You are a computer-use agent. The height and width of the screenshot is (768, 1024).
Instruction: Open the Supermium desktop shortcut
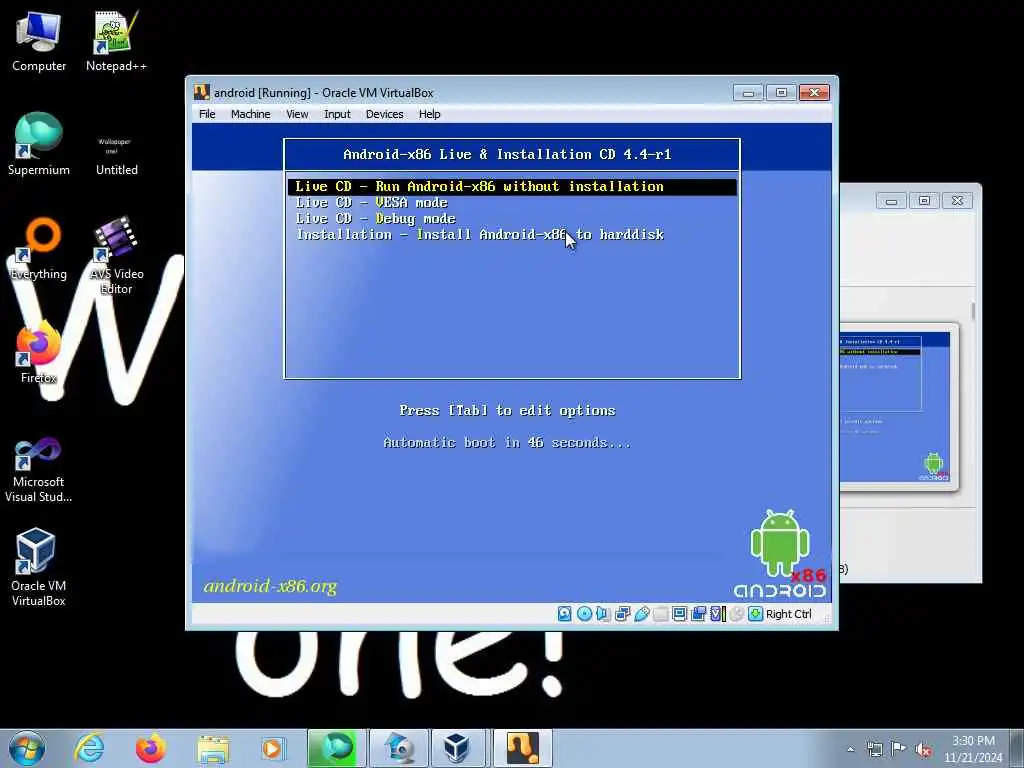(39, 144)
